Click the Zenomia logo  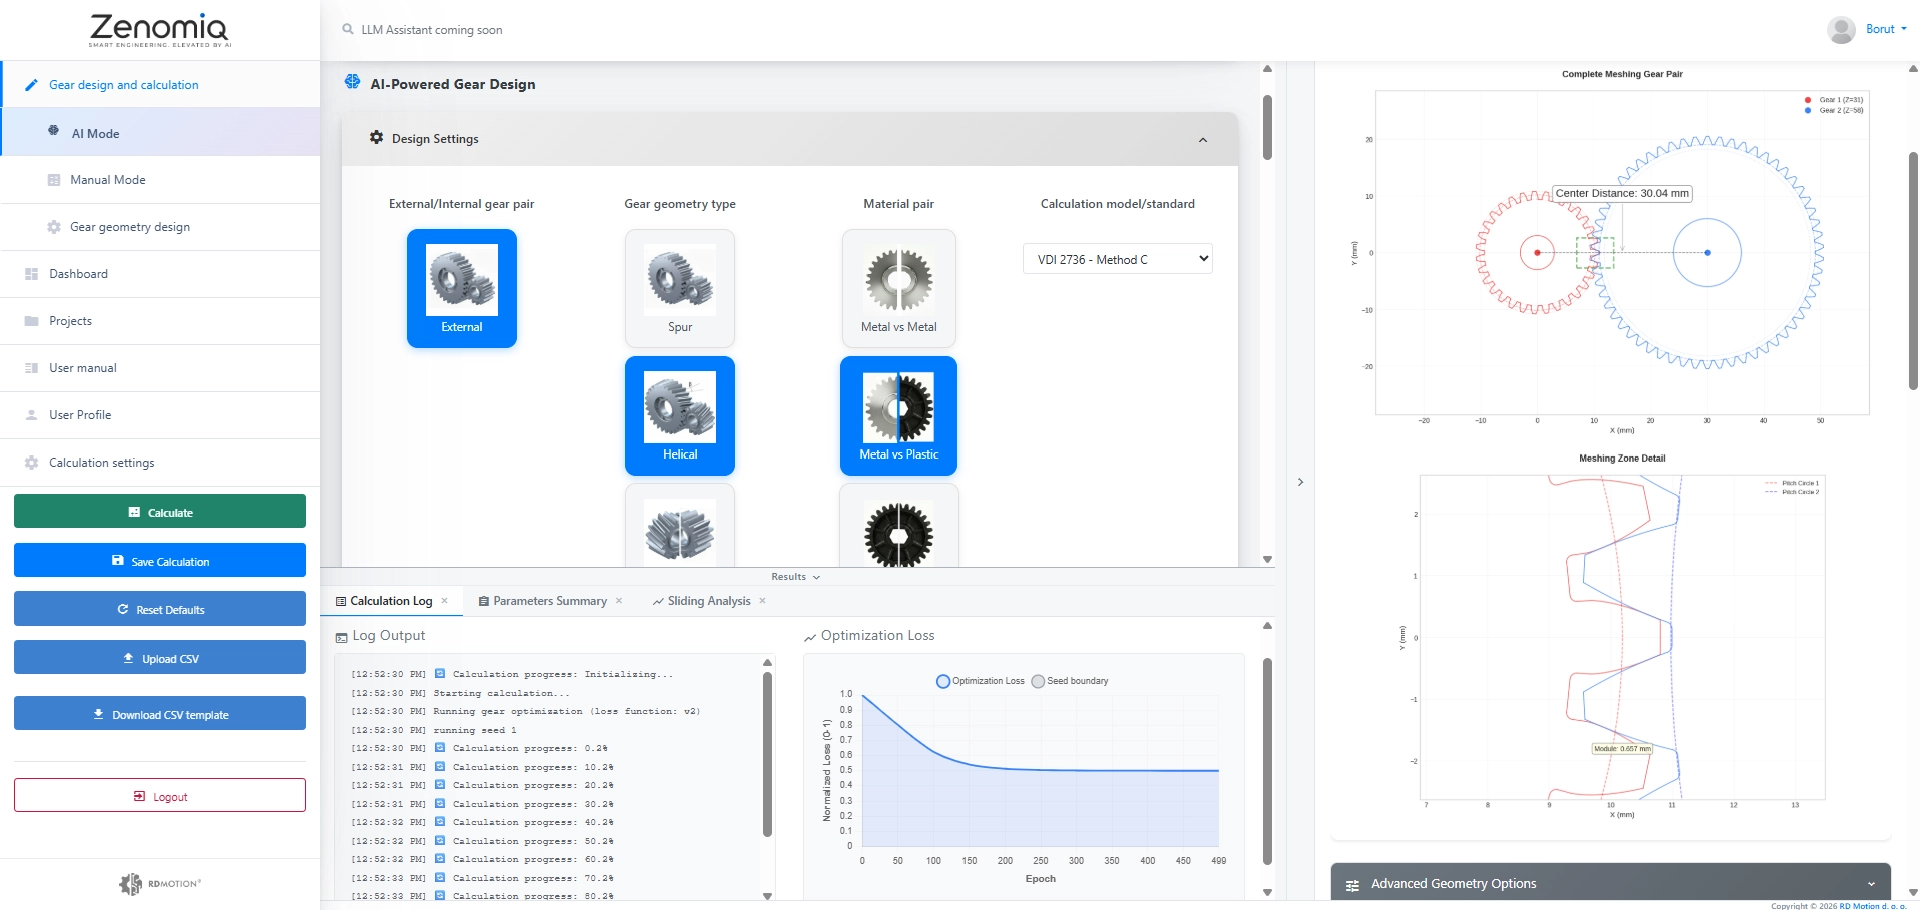coord(160,30)
